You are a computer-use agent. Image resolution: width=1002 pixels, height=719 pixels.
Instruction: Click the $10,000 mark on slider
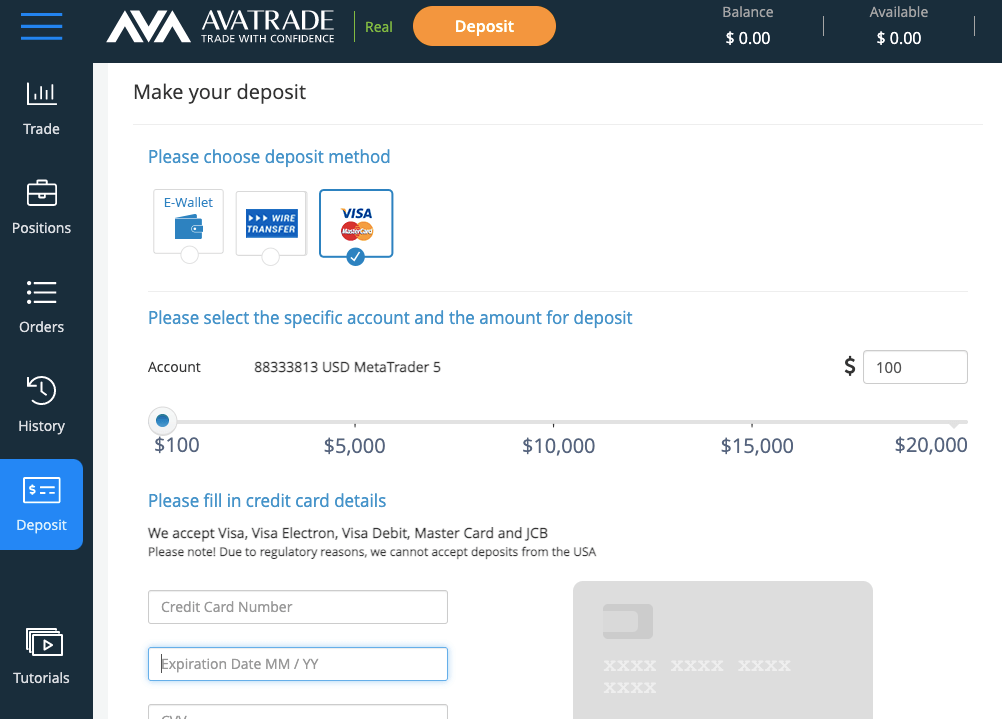tap(559, 445)
